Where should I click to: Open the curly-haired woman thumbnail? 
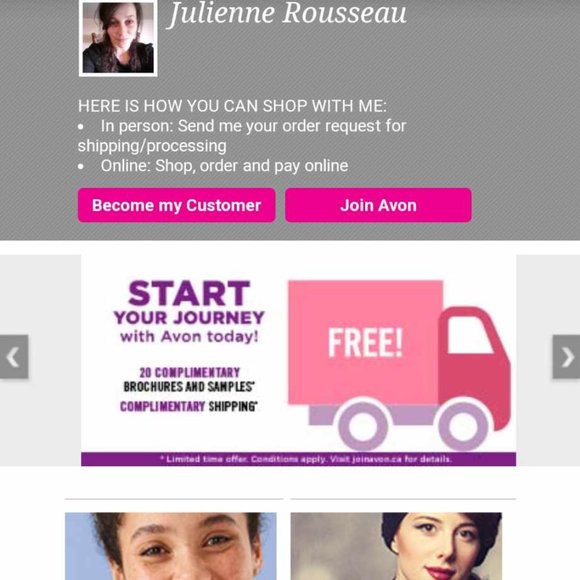tap(171, 546)
